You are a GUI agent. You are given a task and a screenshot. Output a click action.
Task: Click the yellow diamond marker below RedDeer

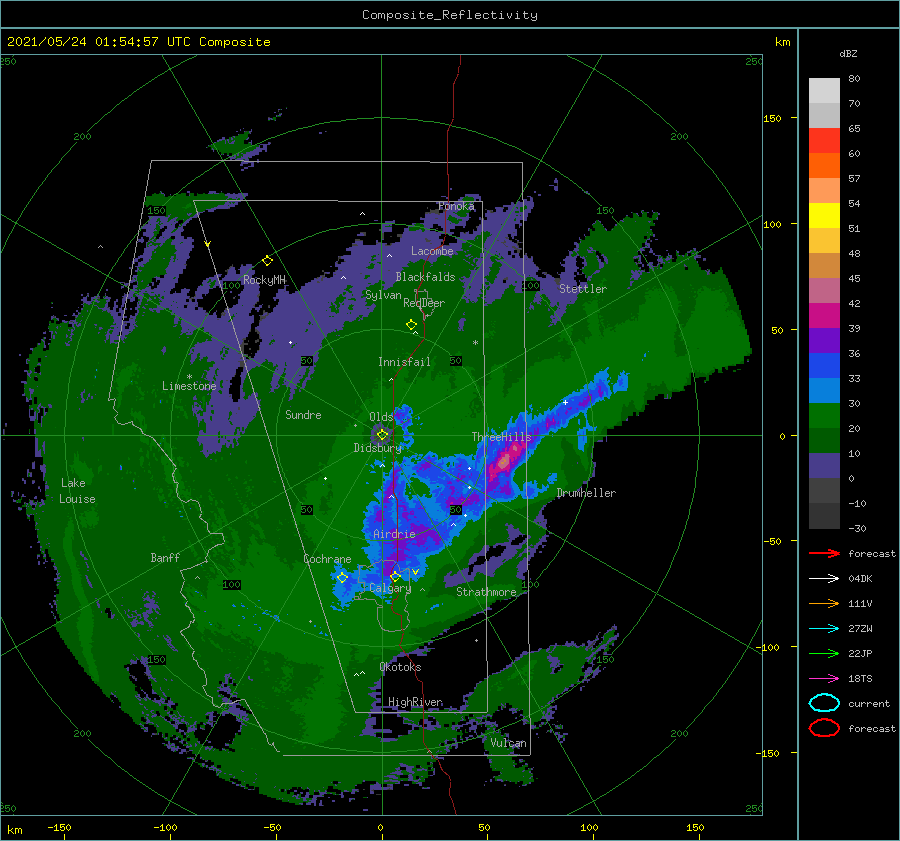(411, 325)
